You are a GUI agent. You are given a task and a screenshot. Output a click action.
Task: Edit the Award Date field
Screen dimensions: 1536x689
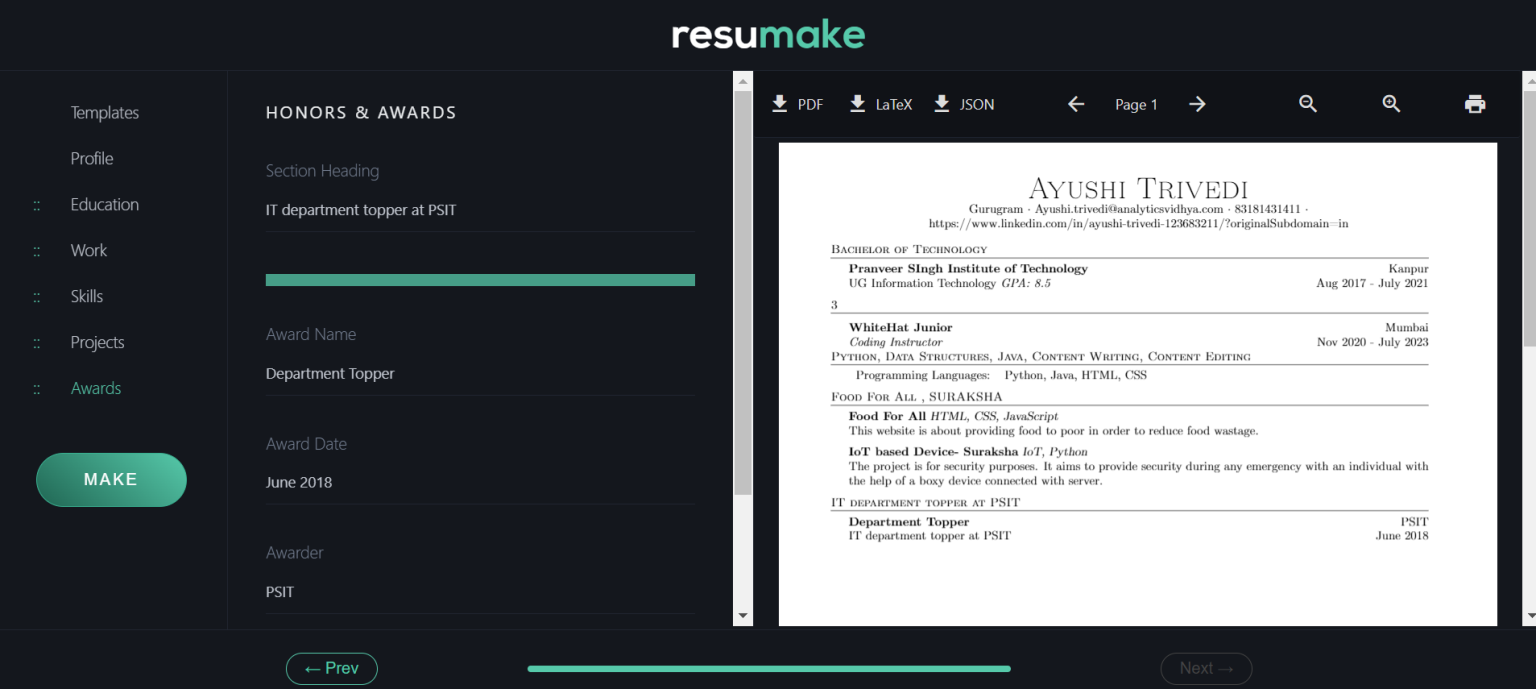pyautogui.click(x=480, y=483)
